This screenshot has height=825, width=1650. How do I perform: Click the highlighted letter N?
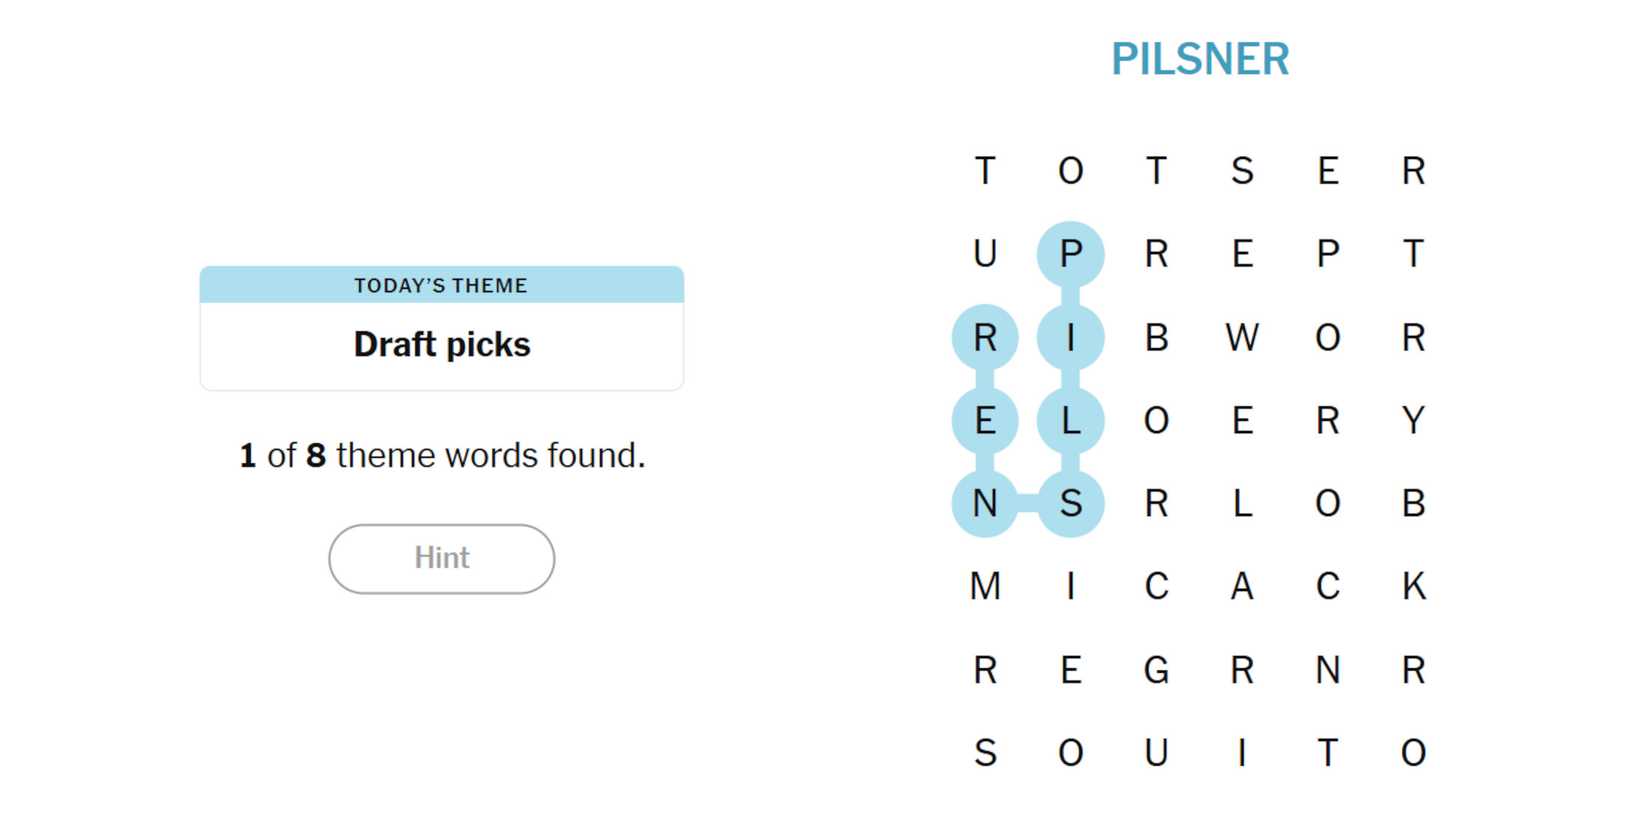coord(985,503)
